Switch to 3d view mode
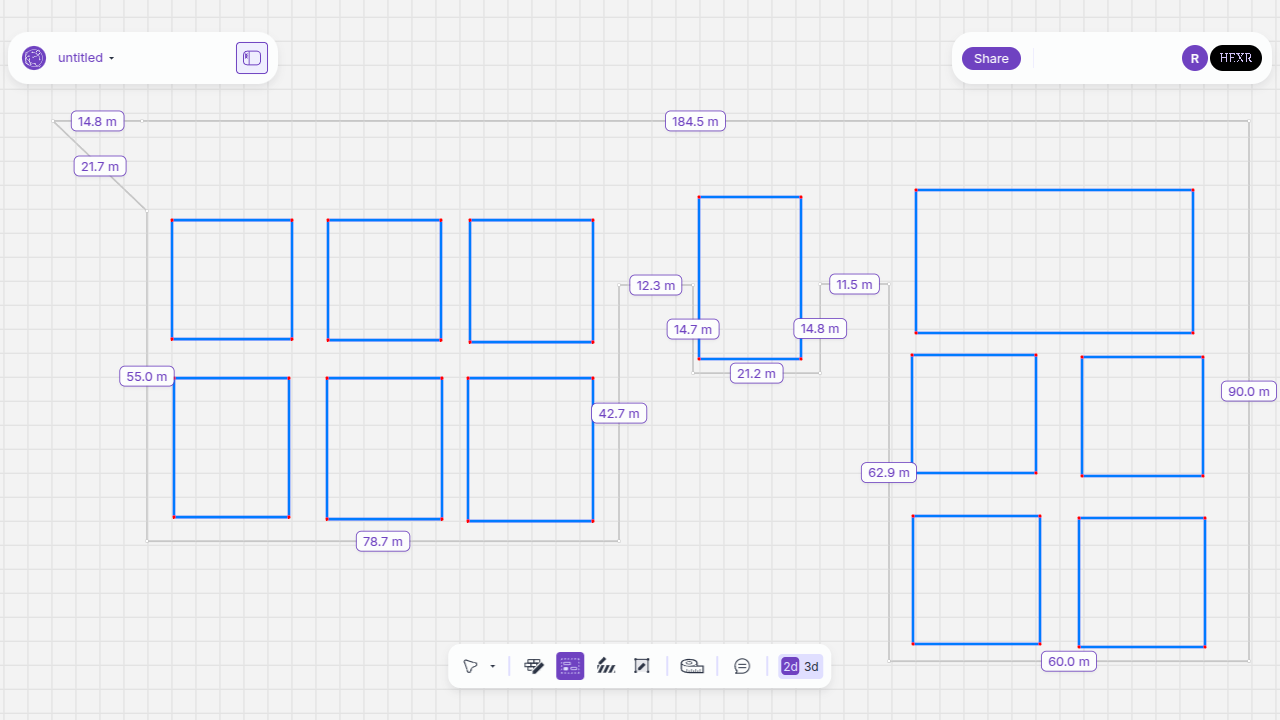 click(812, 667)
